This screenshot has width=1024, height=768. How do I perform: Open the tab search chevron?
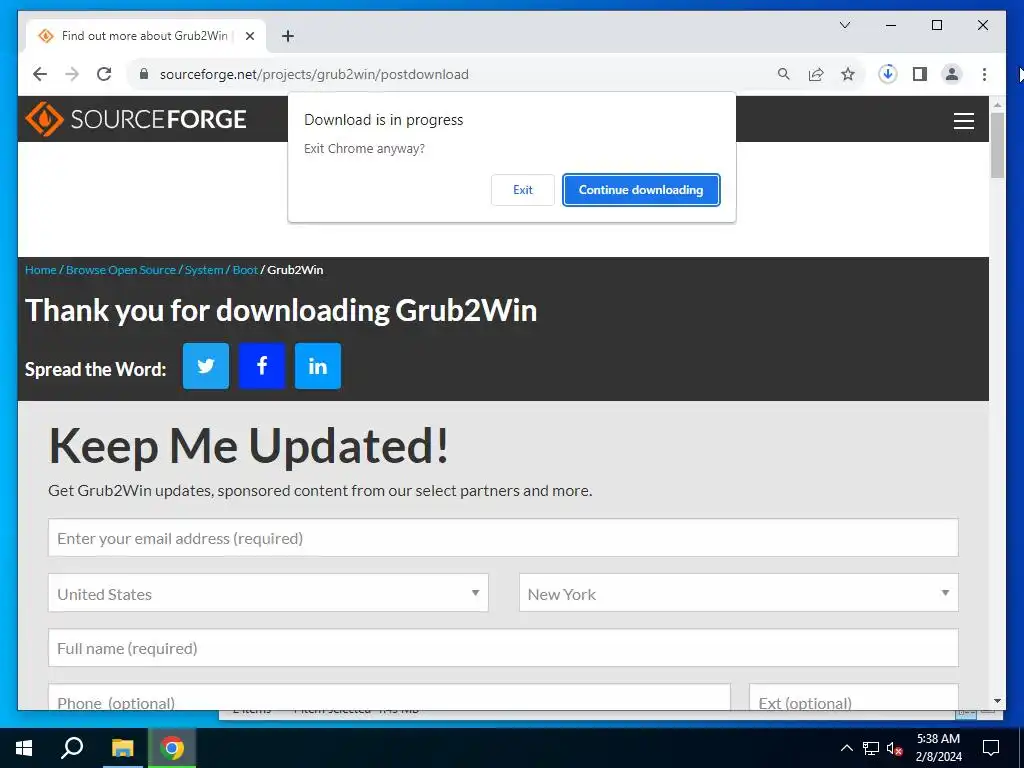click(844, 25)
